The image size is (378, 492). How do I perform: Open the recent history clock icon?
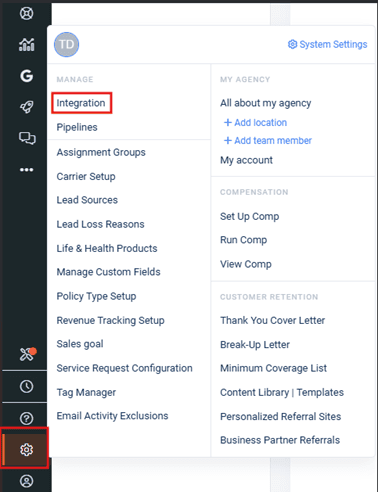pyautogui.click(x=26, y=386)
